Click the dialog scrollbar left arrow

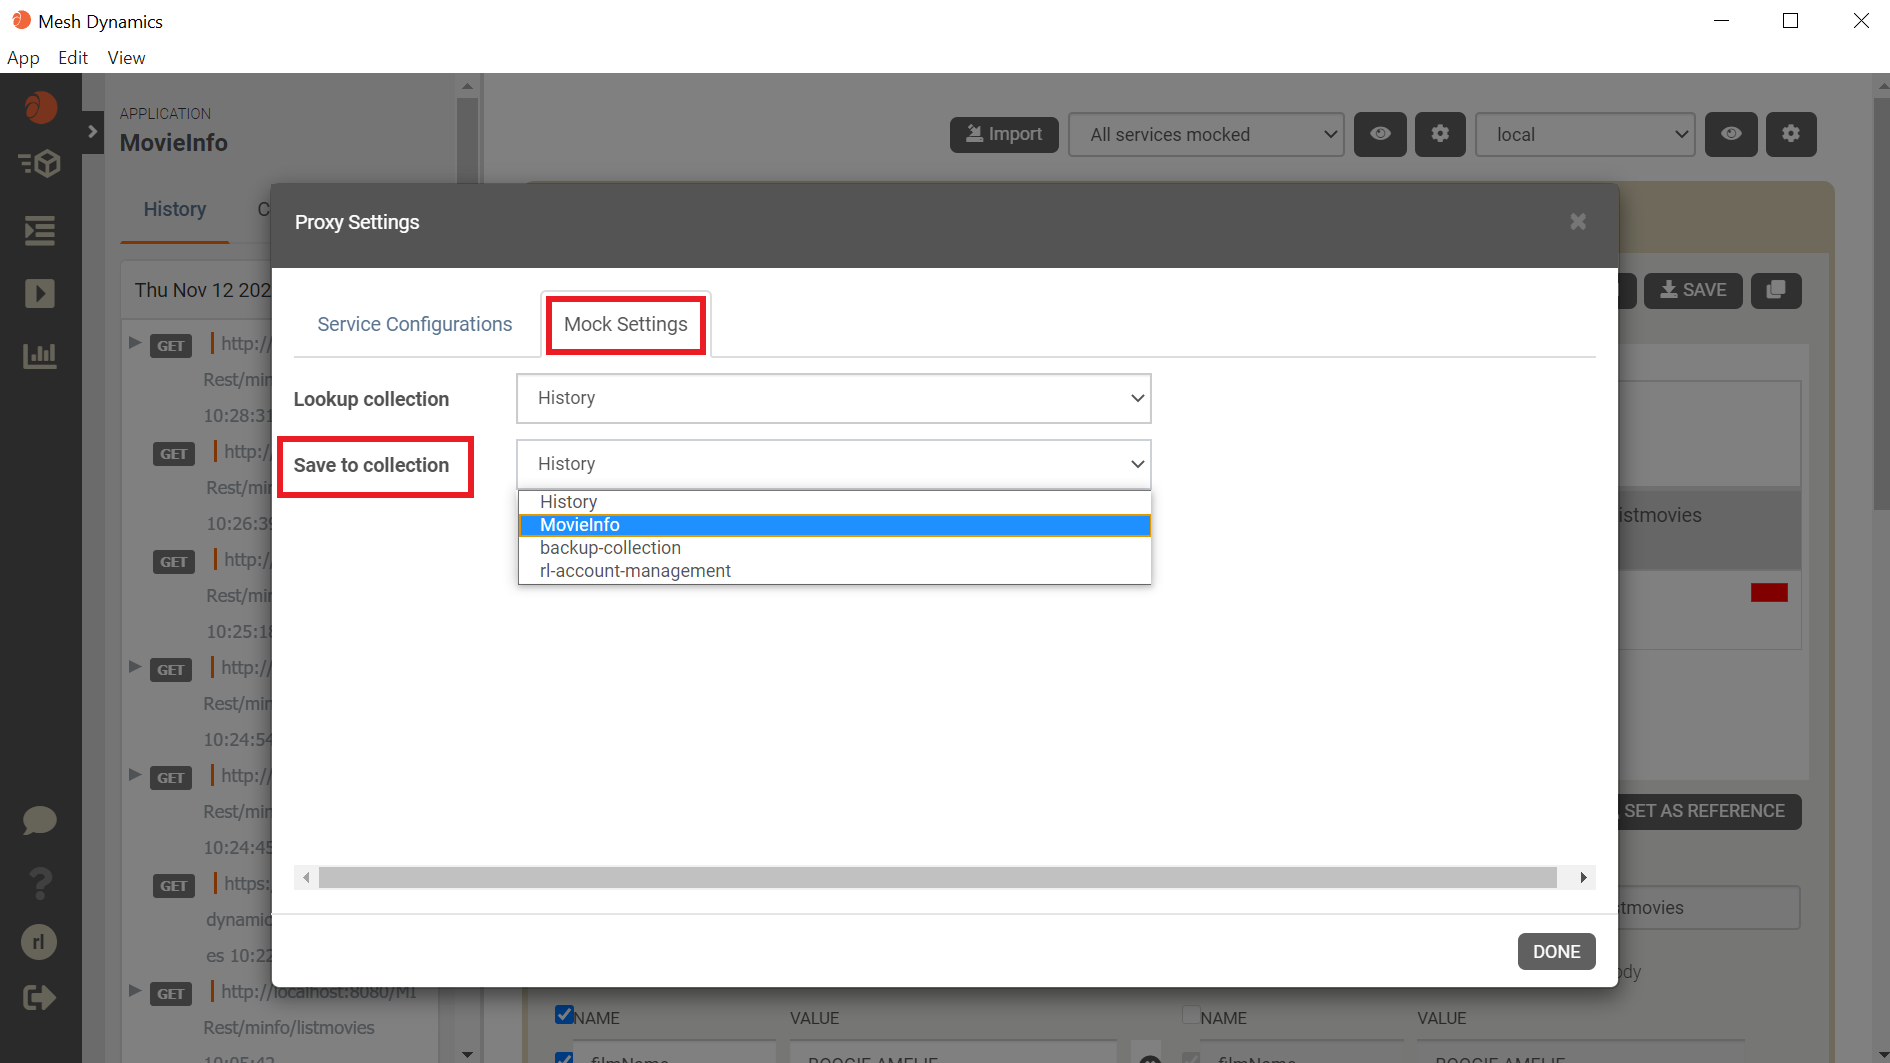[x=306, y=878]
